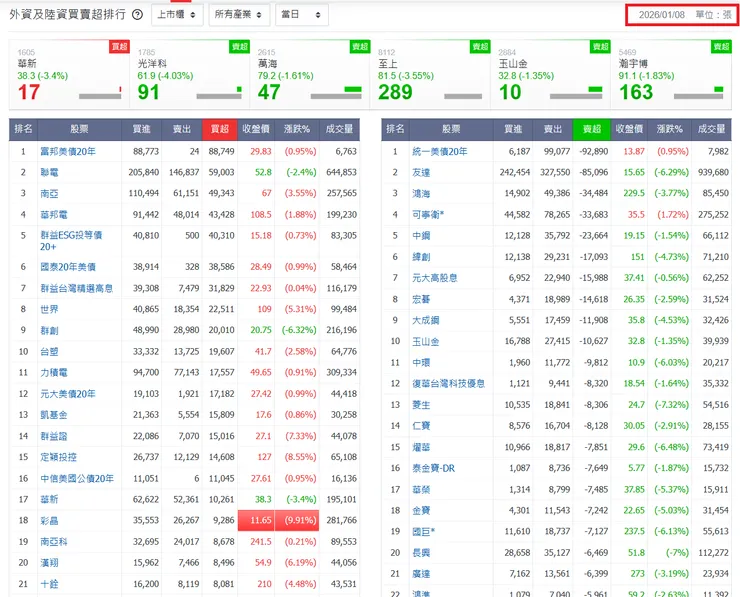Open stock link 統一美債20年
The width and height of the screenshot is (740, 597).
point(440,151)
